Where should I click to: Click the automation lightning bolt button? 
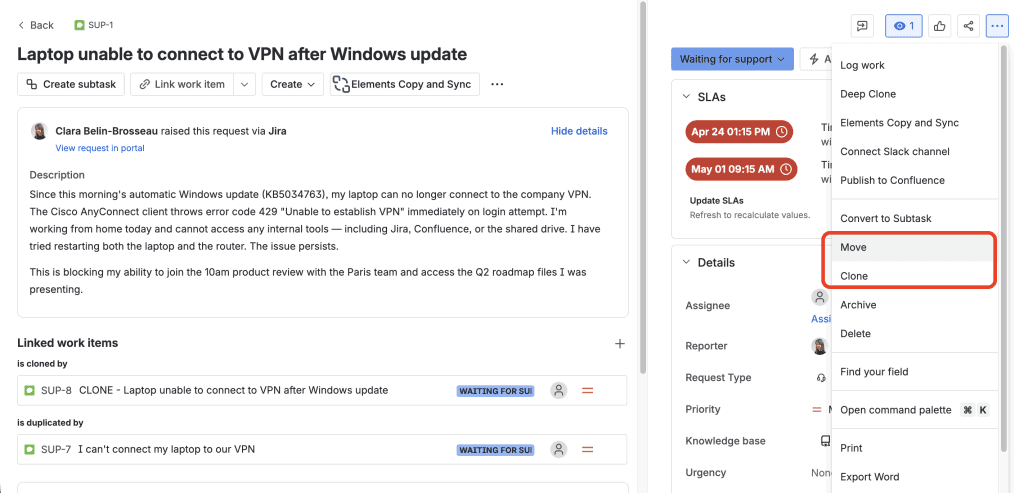tap(815, 59)
